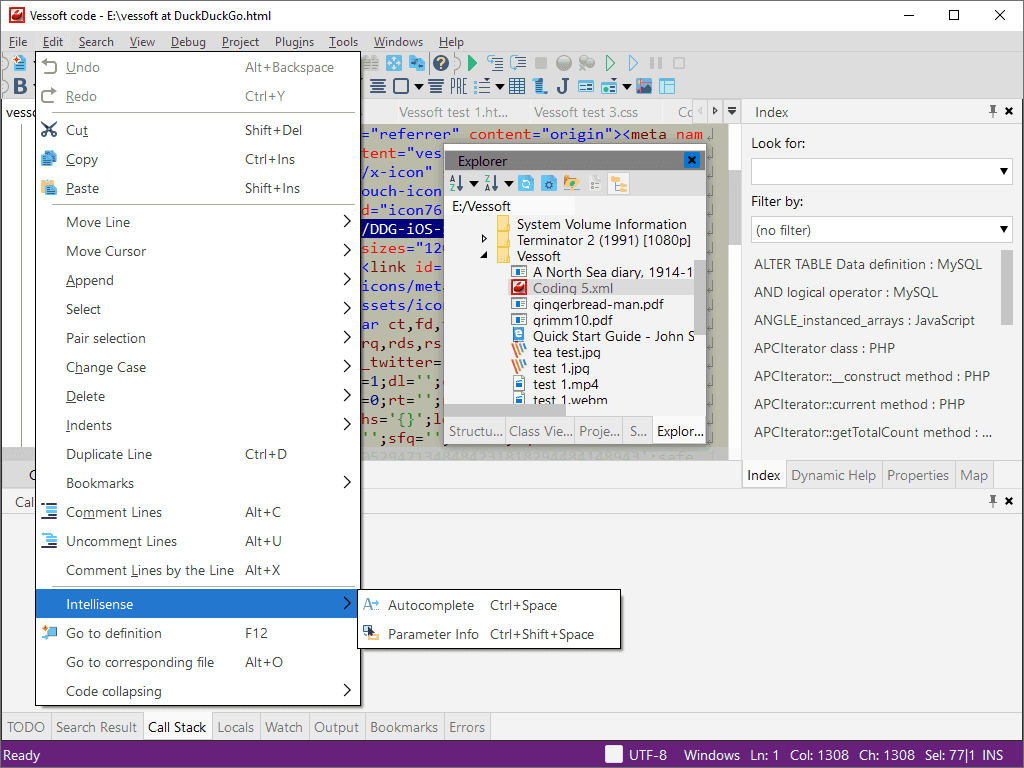The height and width of the screenshot is (768, 1024).
Task: Open the Z-A sort dropdown arrow
Action: click(509, 184)
